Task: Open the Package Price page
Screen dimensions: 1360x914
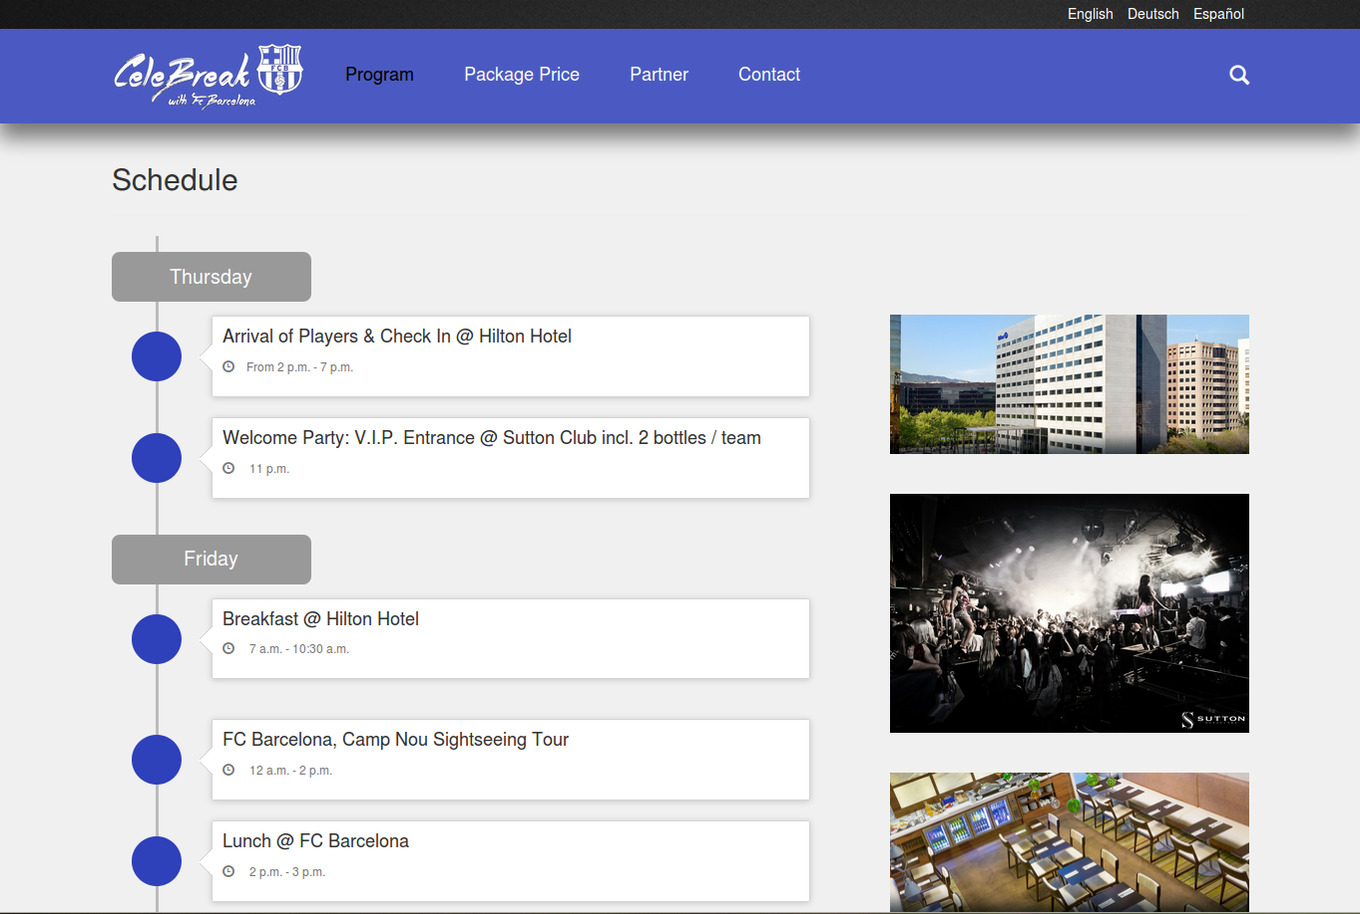Action: pyautogui.click(x=521, y=75)
